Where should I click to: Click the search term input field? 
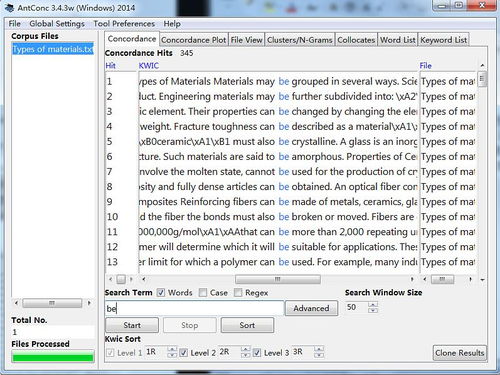pos(194,308)
